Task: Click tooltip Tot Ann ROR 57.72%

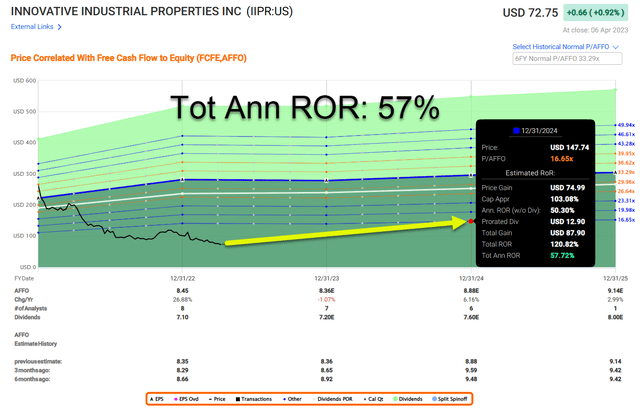Action: 562,255
